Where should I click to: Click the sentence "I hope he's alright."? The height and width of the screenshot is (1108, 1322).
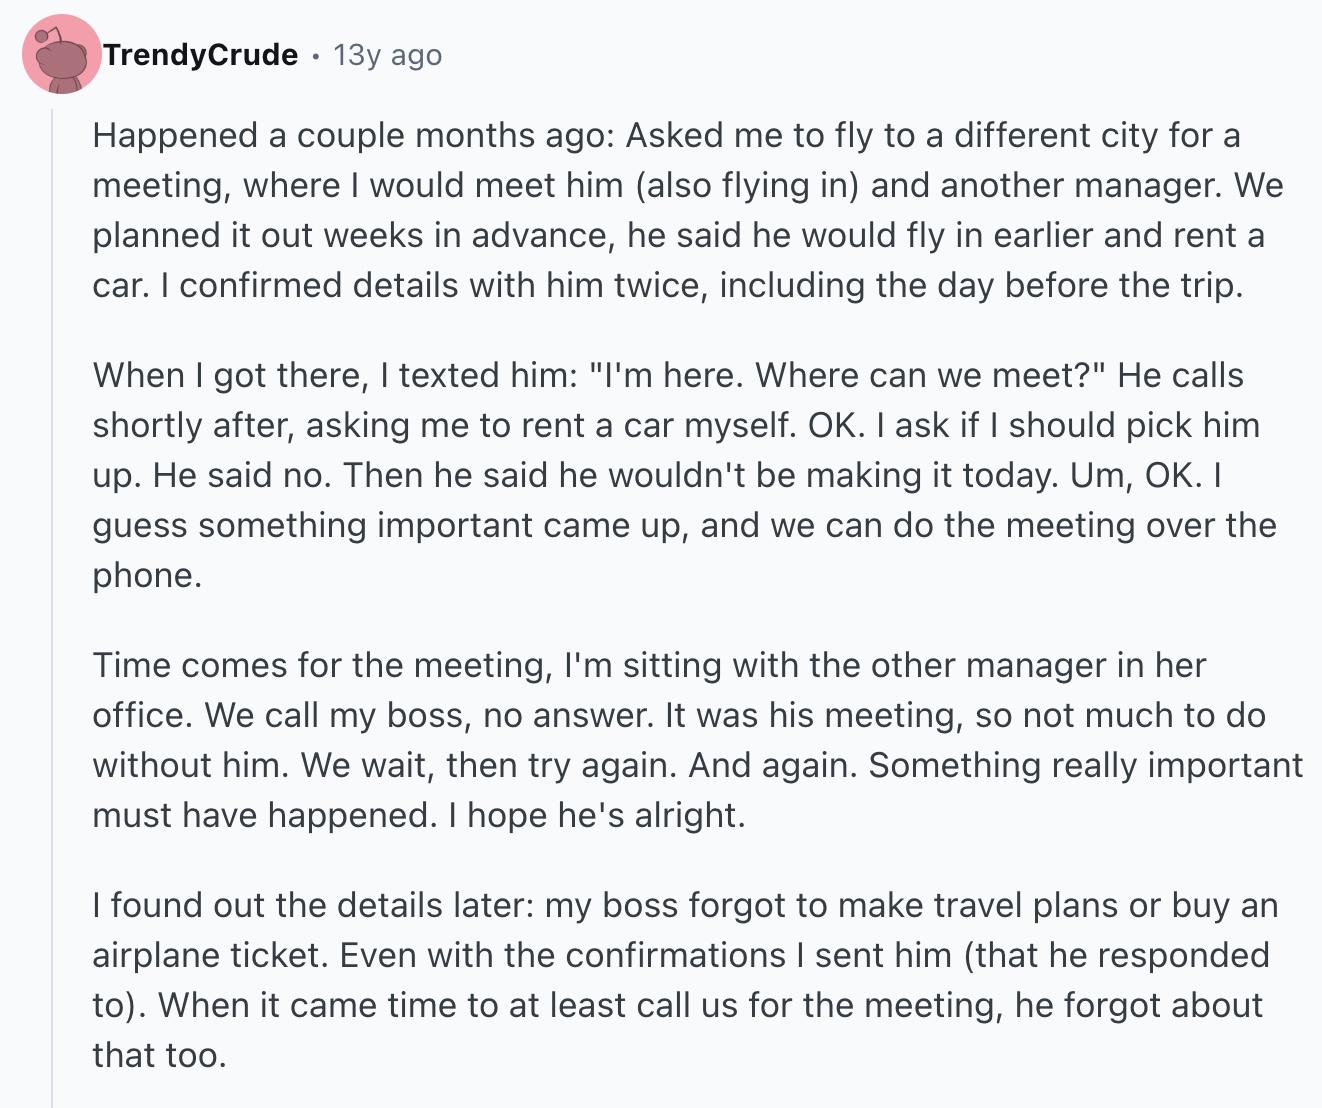597,816
